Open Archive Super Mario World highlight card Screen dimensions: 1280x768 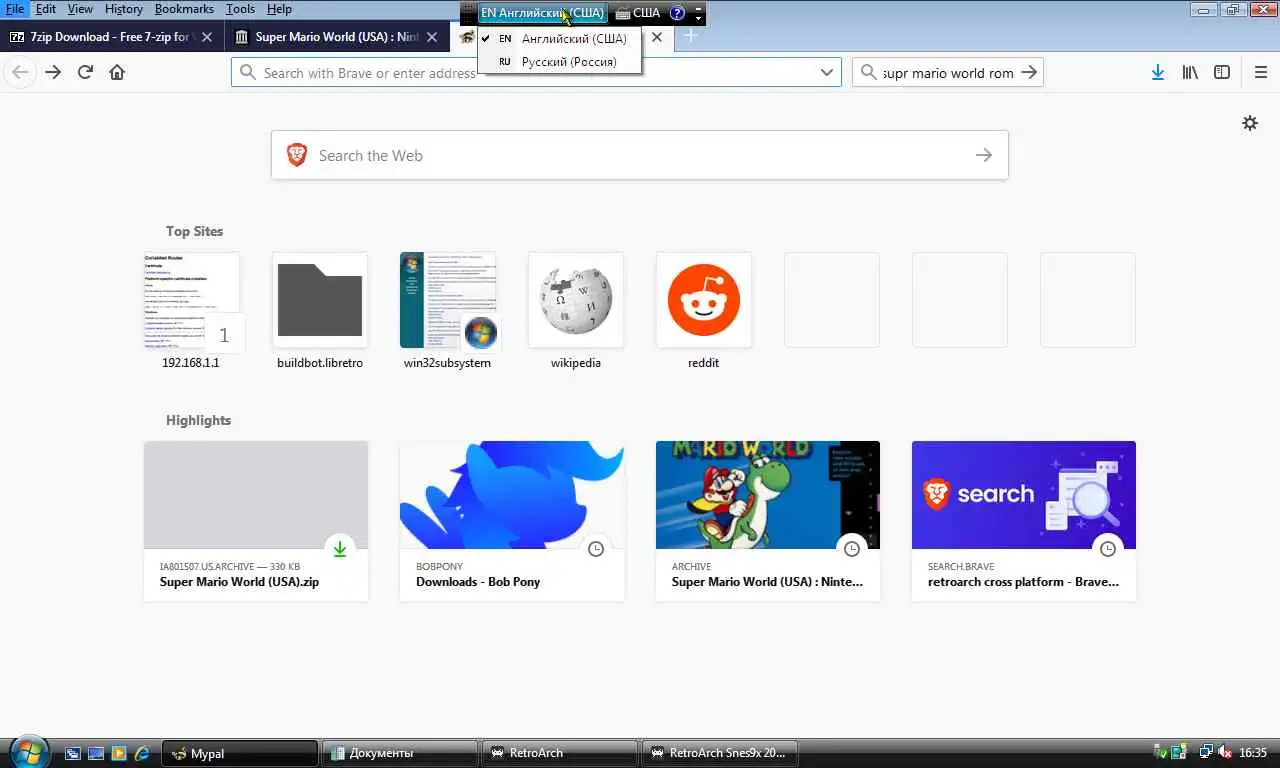768,521
